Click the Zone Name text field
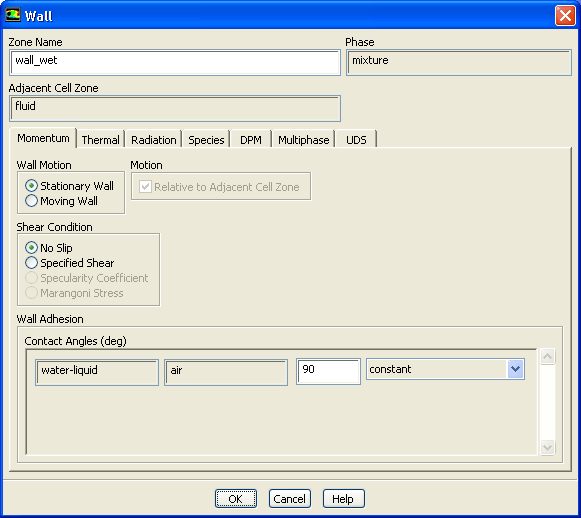The image size is (581, 518). point(175,63)
